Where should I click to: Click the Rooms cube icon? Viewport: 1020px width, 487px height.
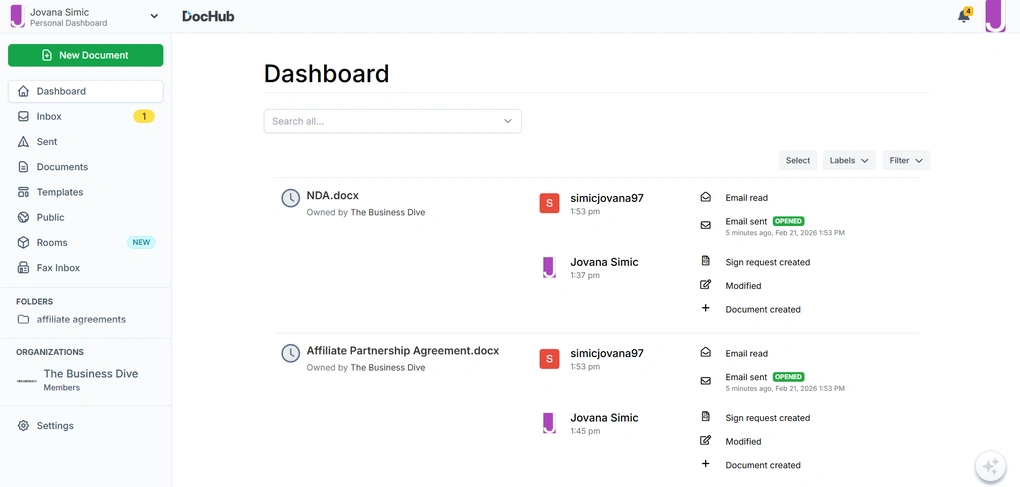pos(23,243)
